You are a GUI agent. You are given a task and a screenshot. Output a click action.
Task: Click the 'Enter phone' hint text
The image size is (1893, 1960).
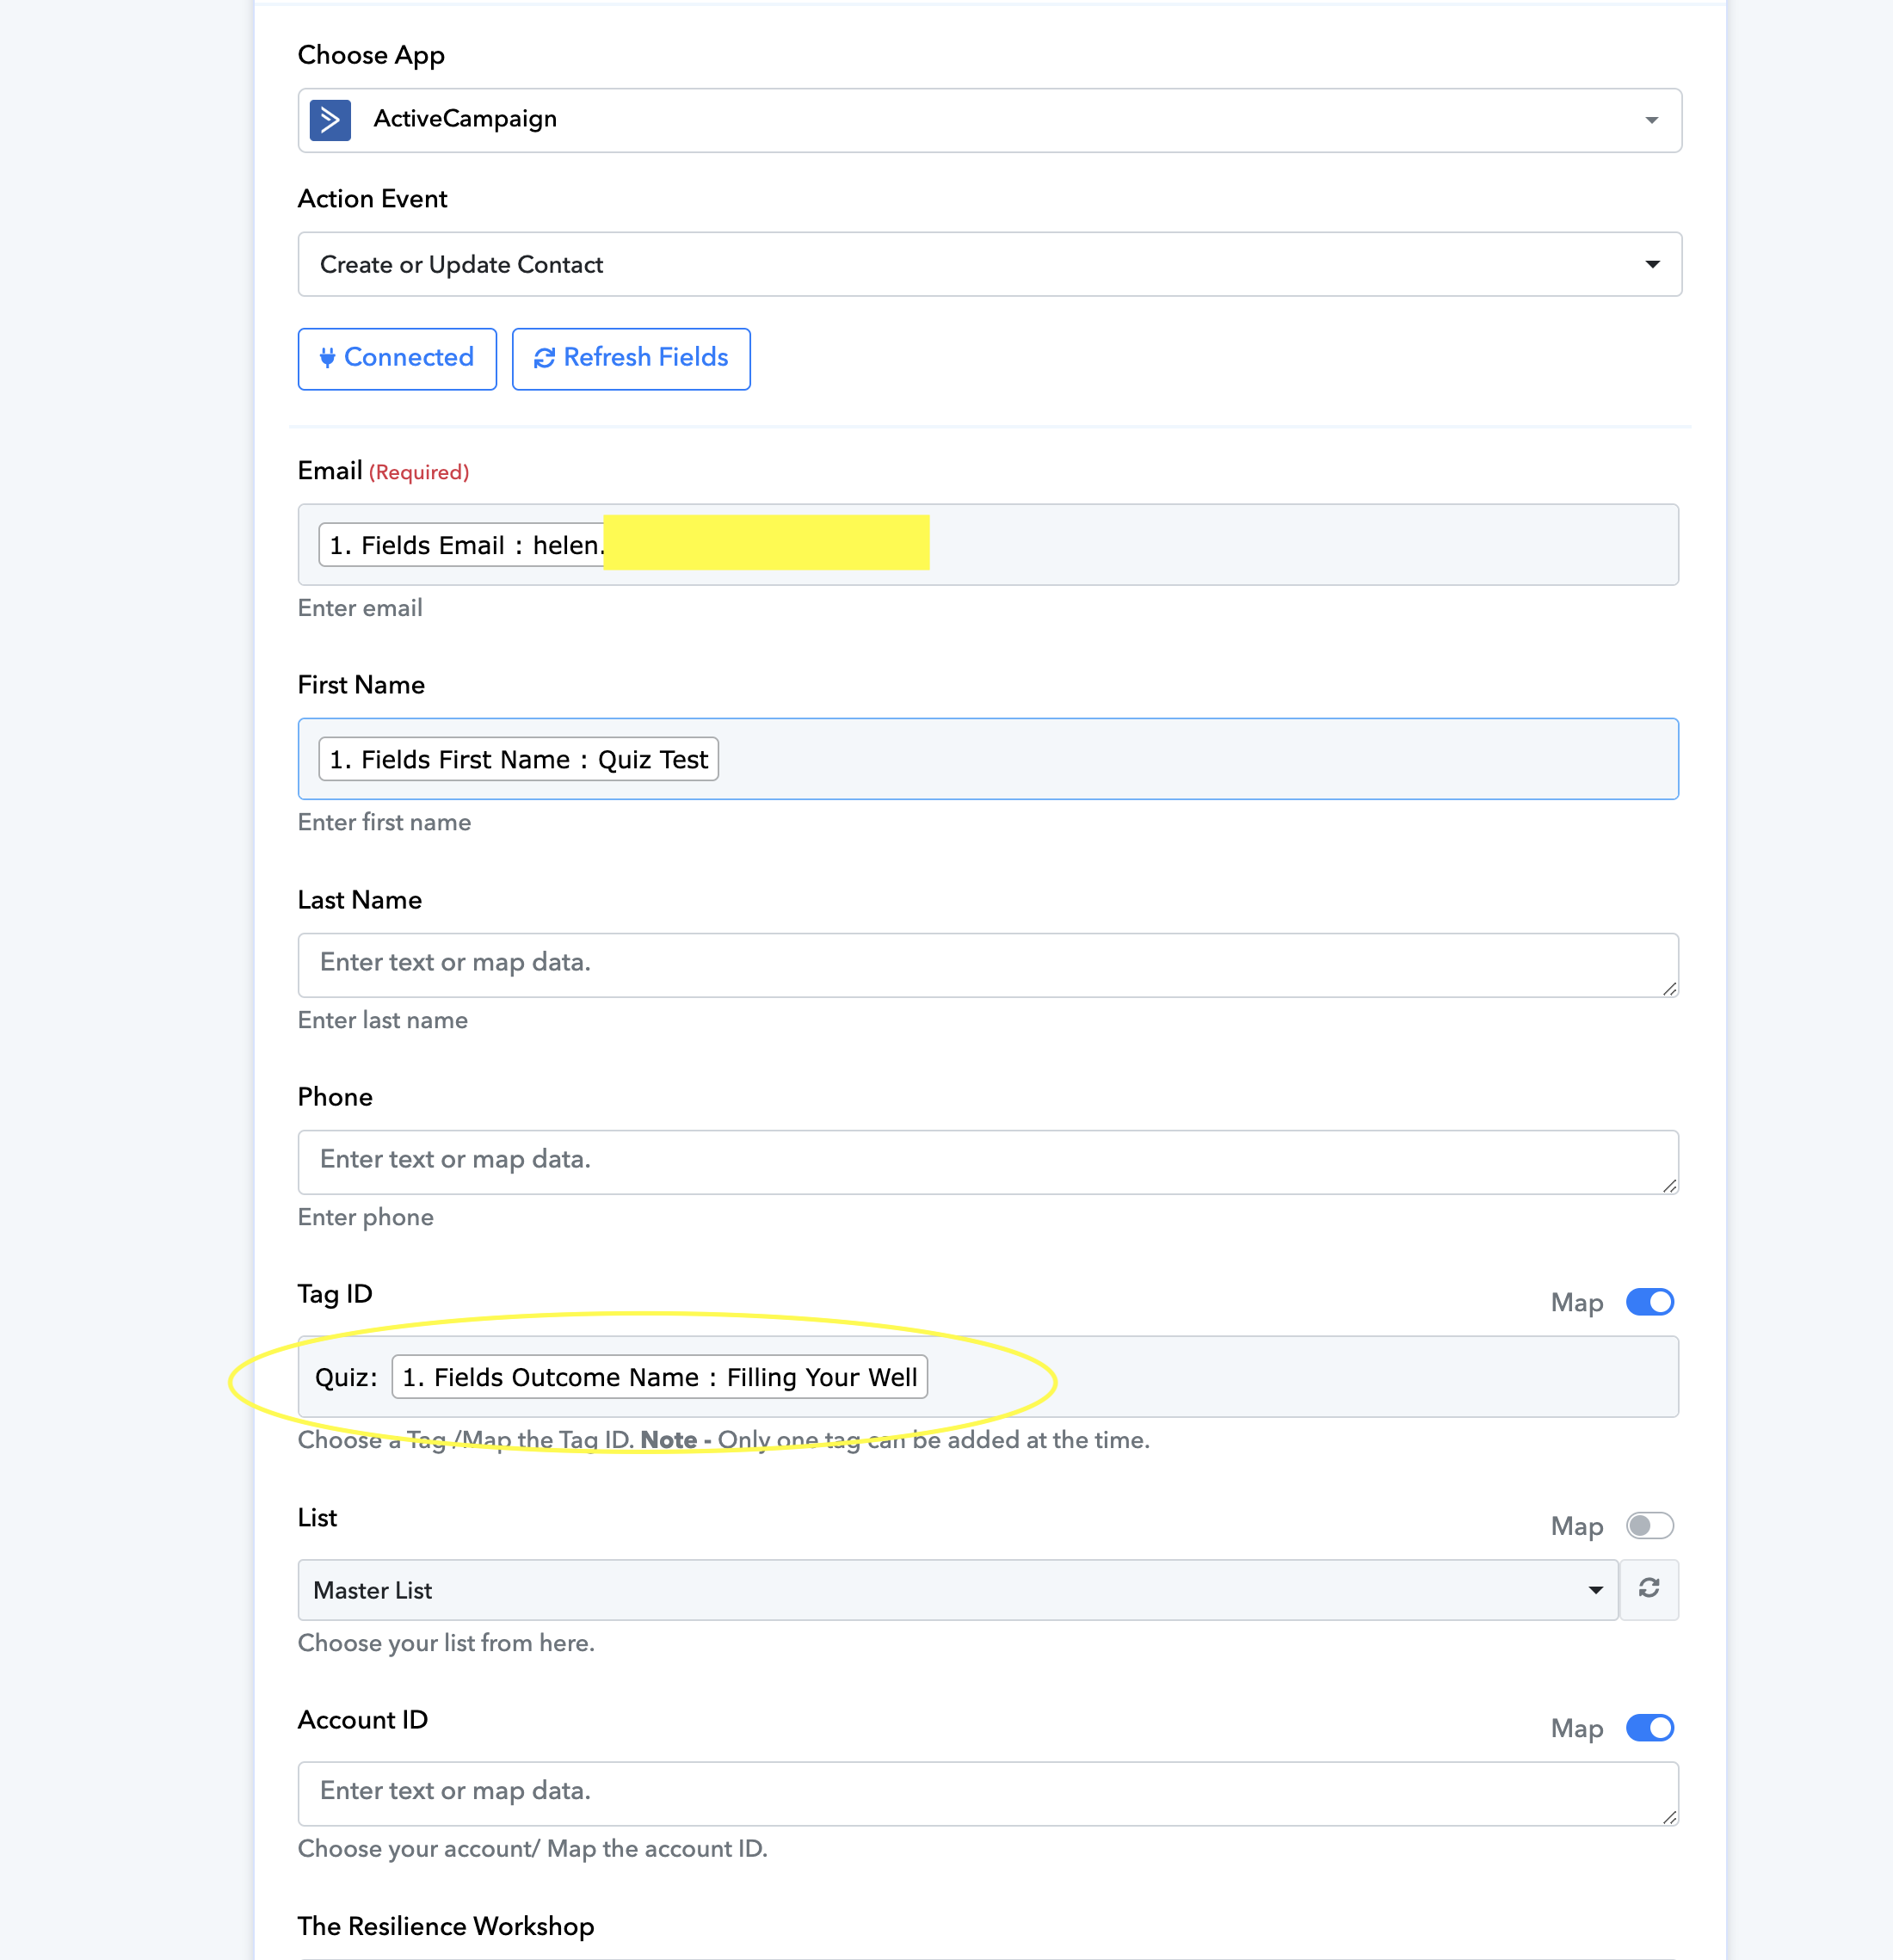click(366, 1217)
